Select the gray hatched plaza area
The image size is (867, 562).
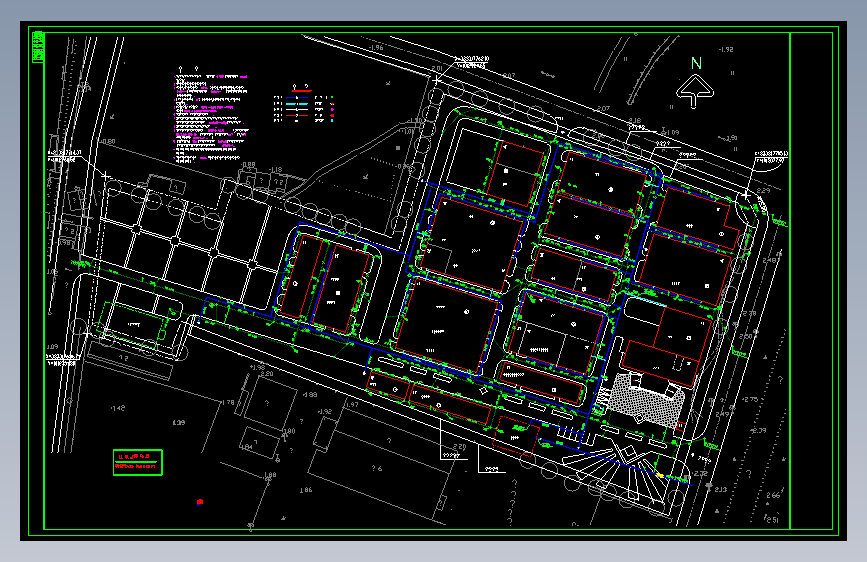point(646,400)
